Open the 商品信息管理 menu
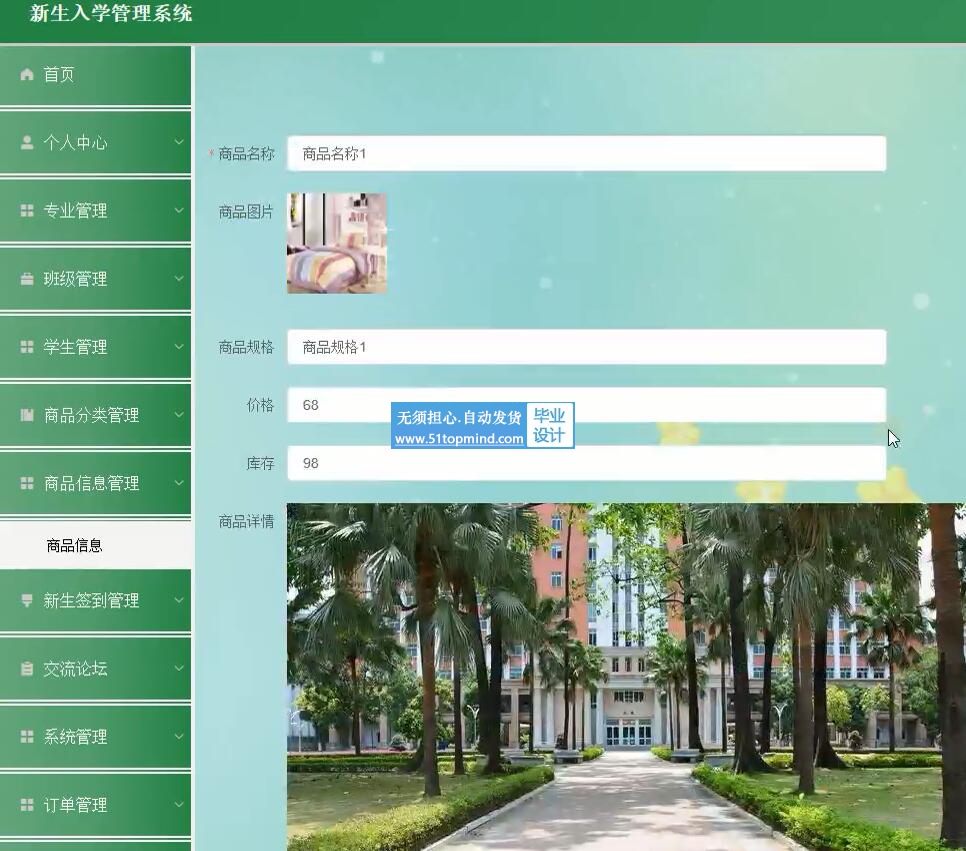 pyautogui.click(x=95, y=483)
